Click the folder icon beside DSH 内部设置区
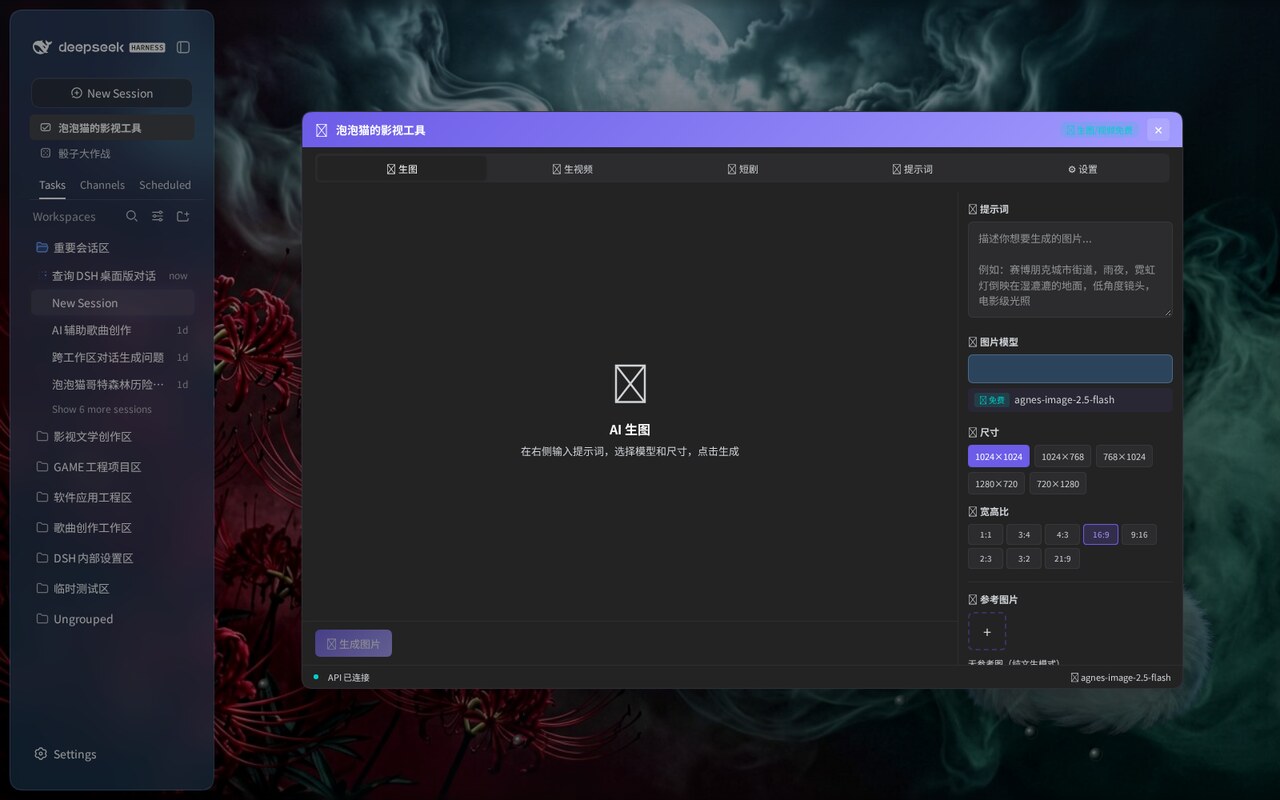This screenshot has width=1280, height=800. point(42,558)
